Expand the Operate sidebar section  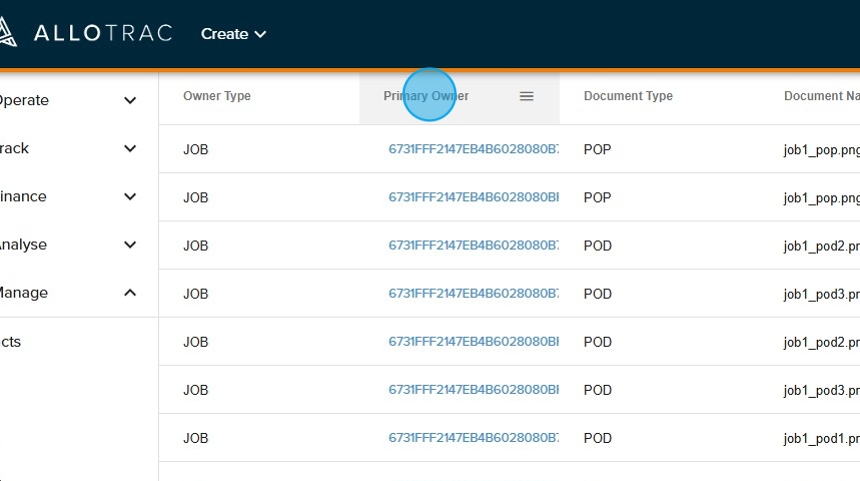[x=129, y=100]
